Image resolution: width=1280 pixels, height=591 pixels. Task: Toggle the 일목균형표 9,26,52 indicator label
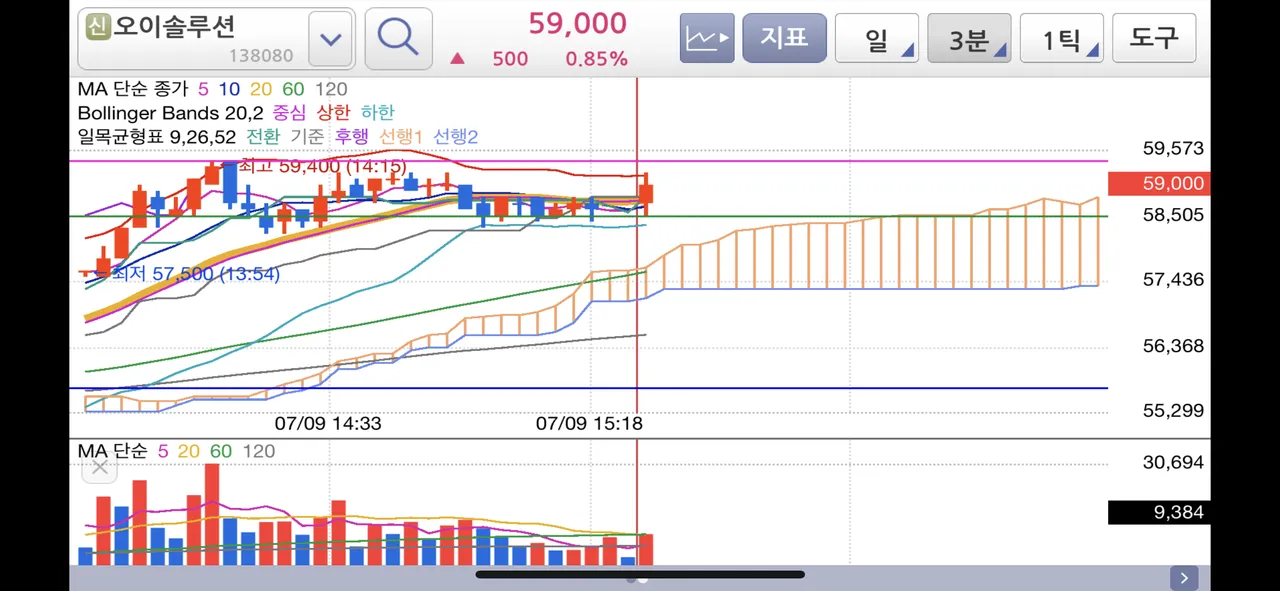(x=156, y=135)
